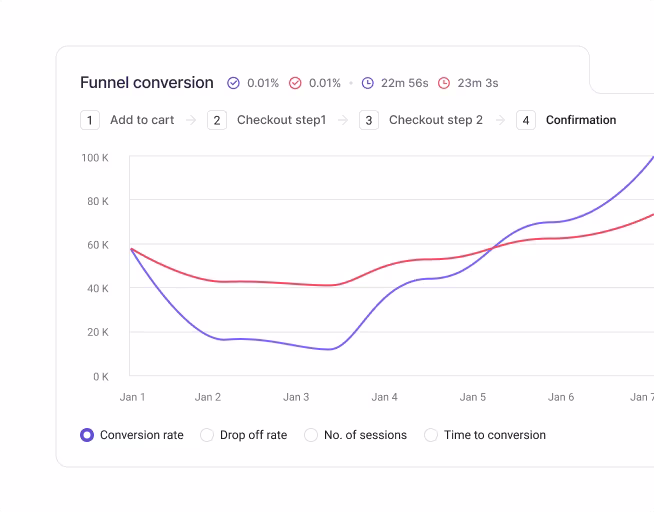Click the Jan 4 axis label

click(x=385, y=397)
